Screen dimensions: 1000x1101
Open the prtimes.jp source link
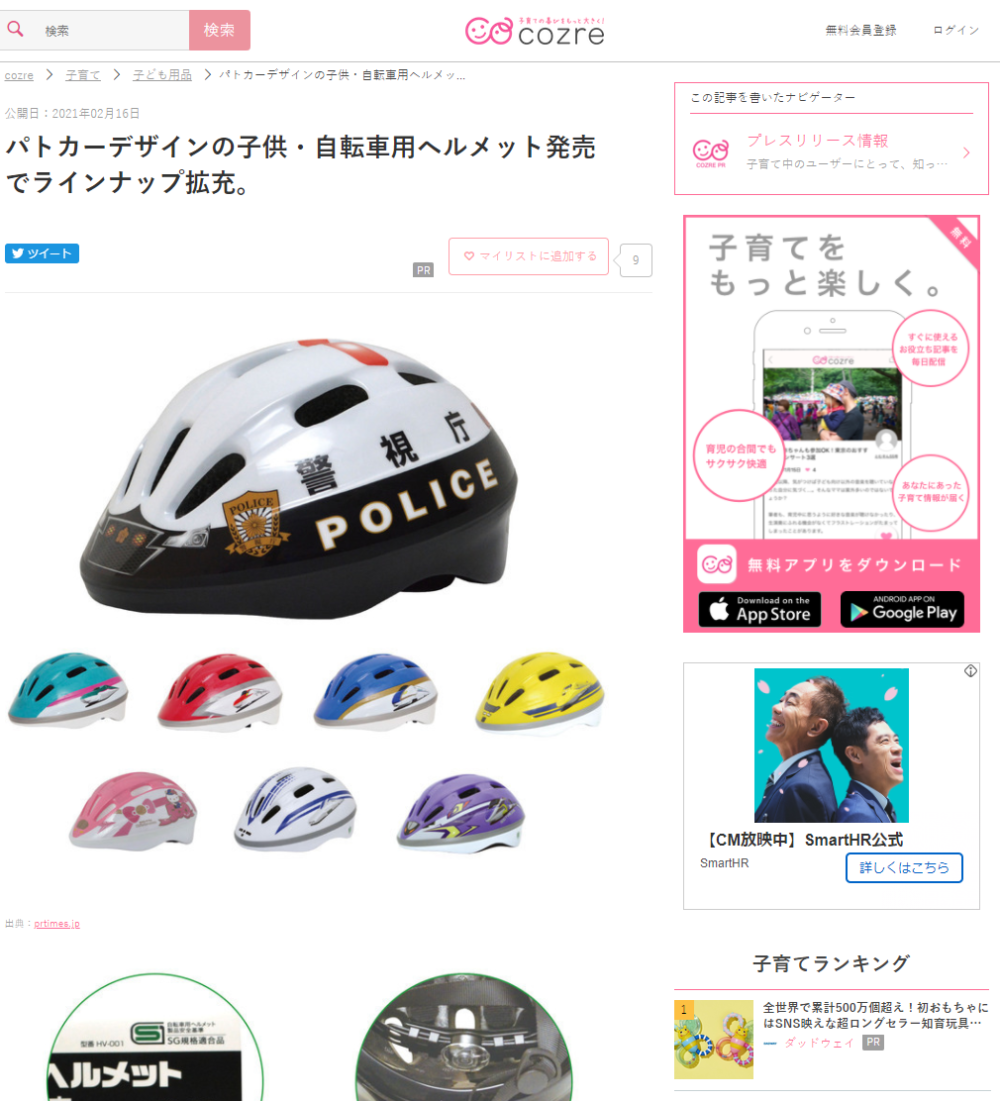[57, 923]
